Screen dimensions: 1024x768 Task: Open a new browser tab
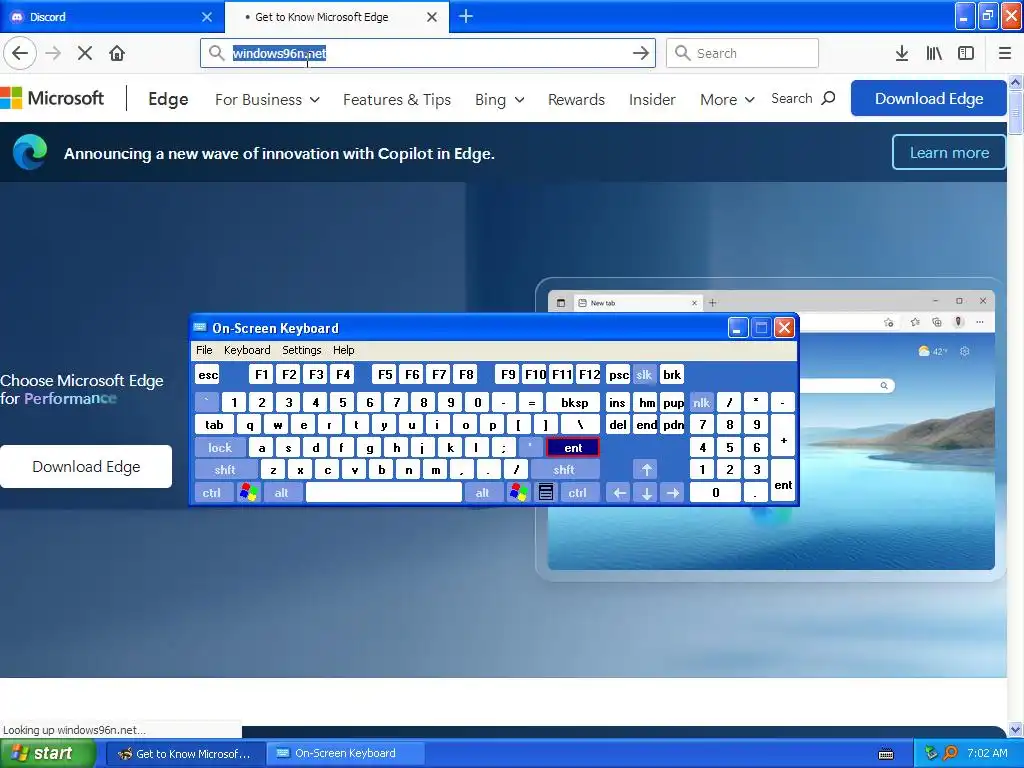(466, 16)
